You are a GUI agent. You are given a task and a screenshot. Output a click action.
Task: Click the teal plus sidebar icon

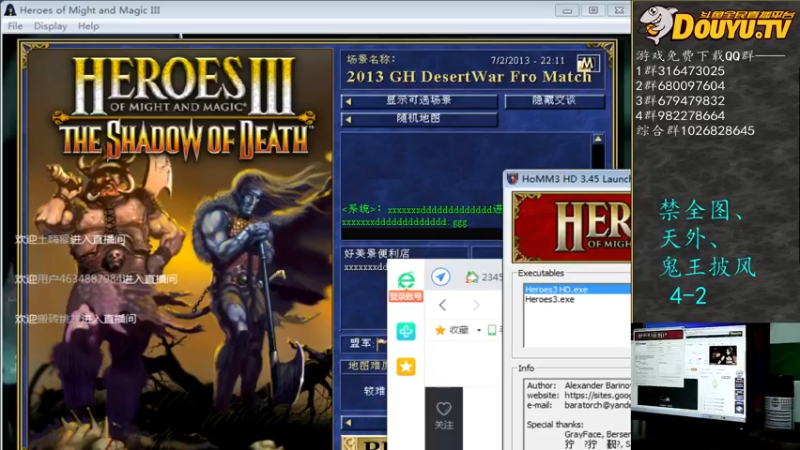coord(406,332)
